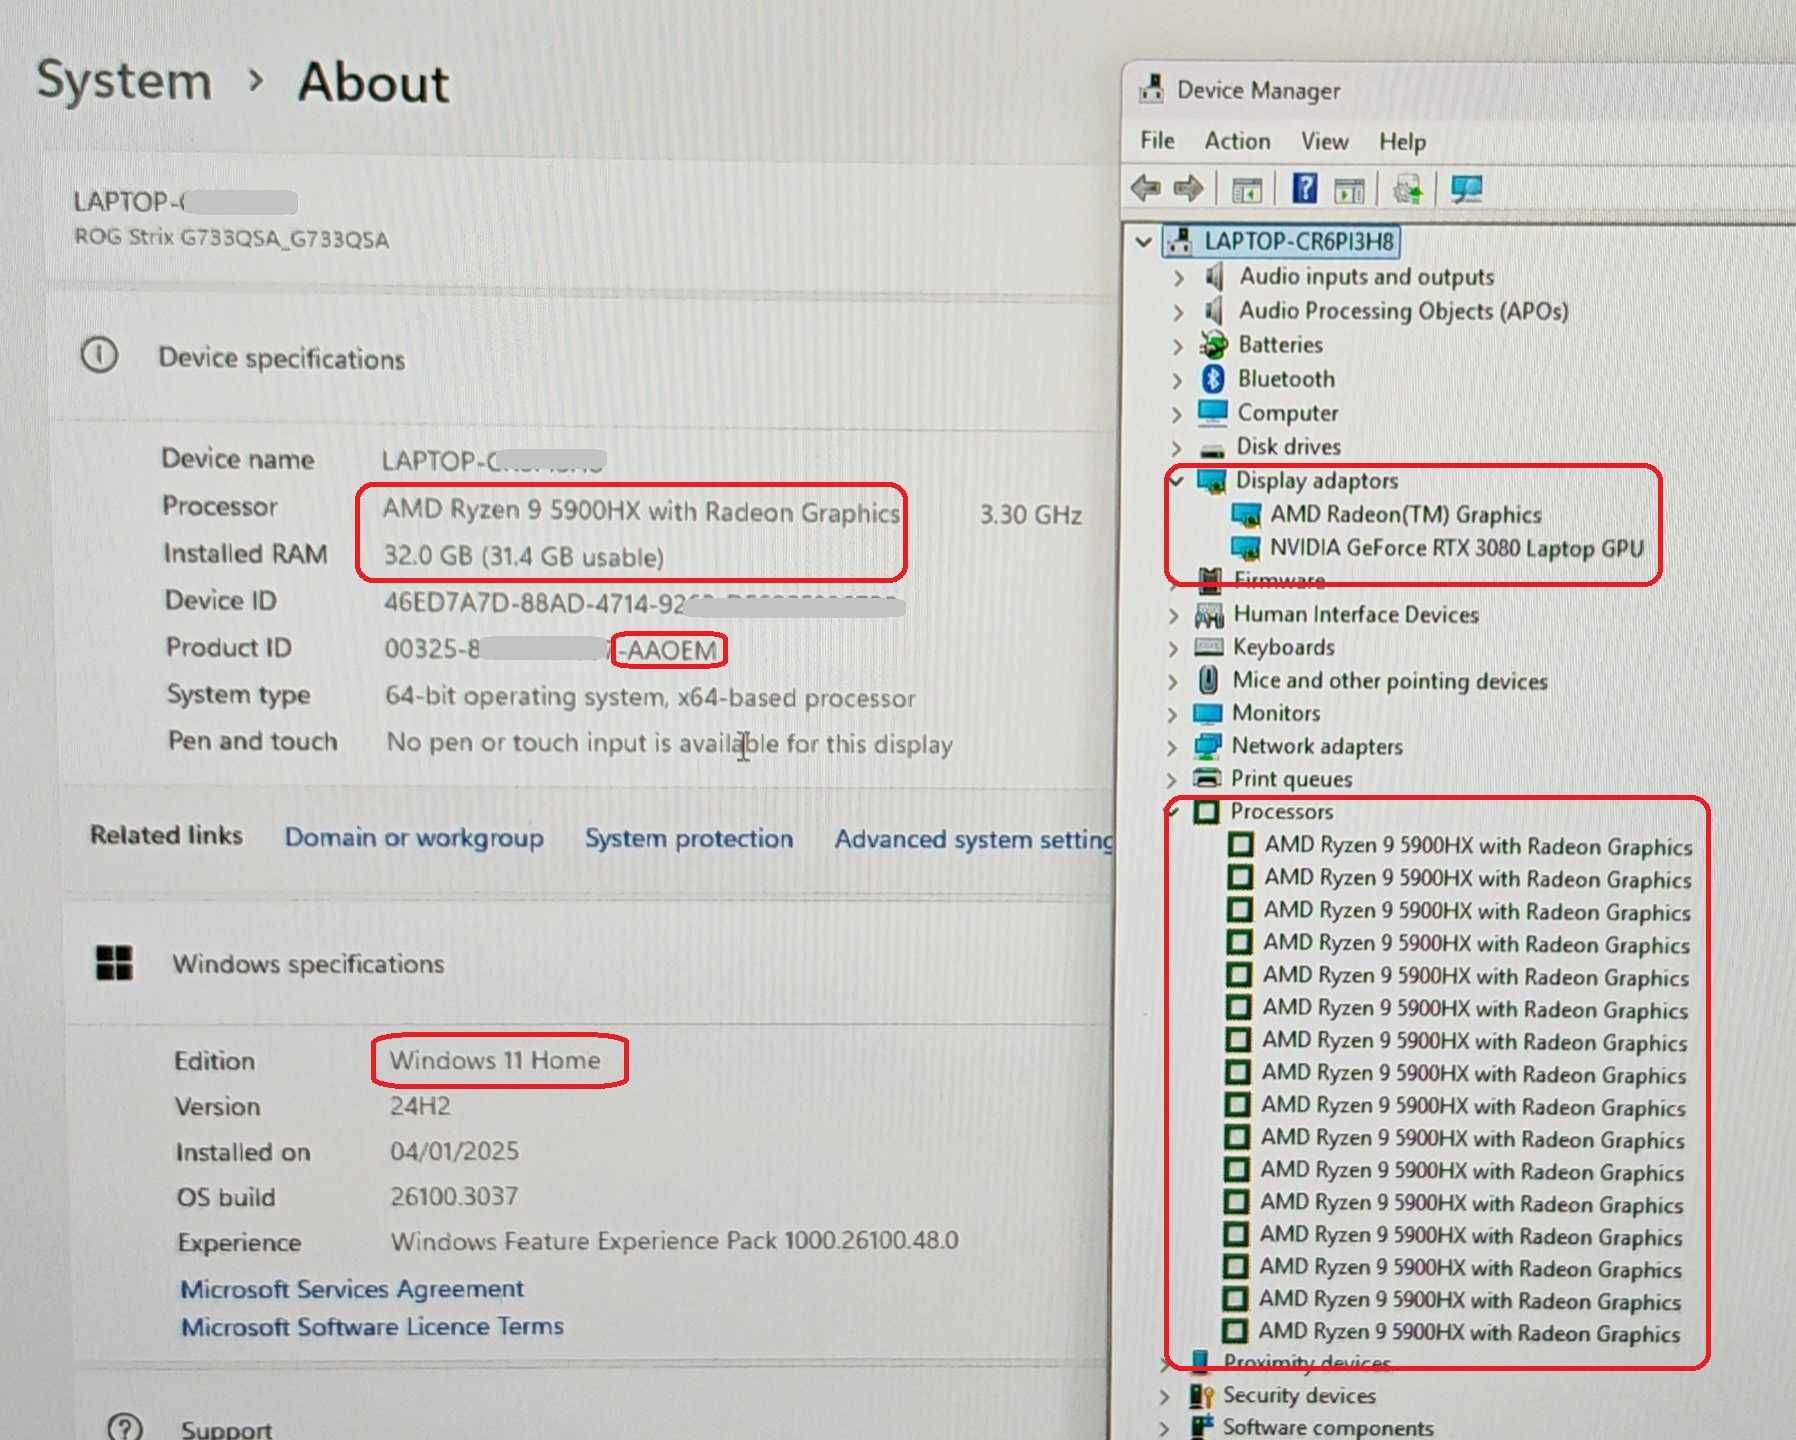1796x1440 pixels.
Task: Click the Computer category monitor icon
Action: (x=1212, y=413)
